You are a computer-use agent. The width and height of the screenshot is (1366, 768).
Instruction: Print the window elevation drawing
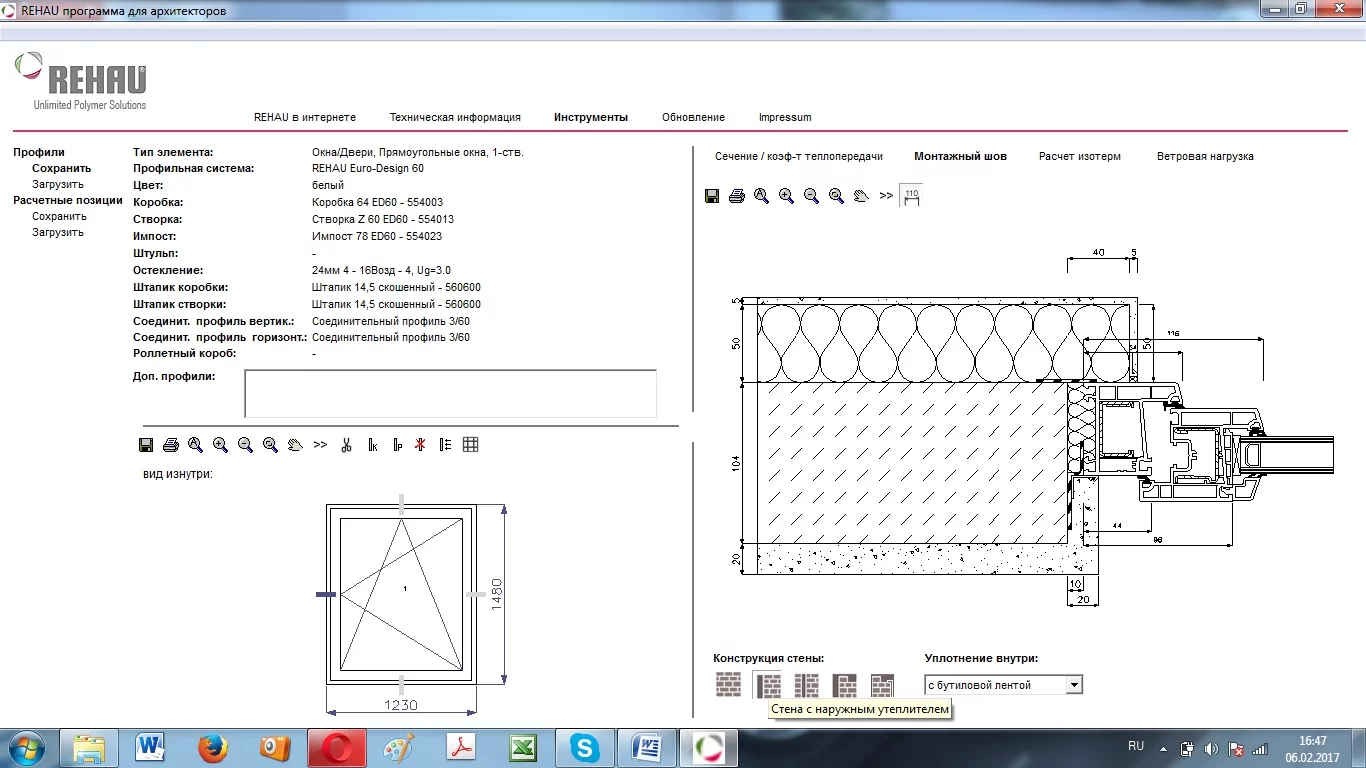[x=171, y=445]
